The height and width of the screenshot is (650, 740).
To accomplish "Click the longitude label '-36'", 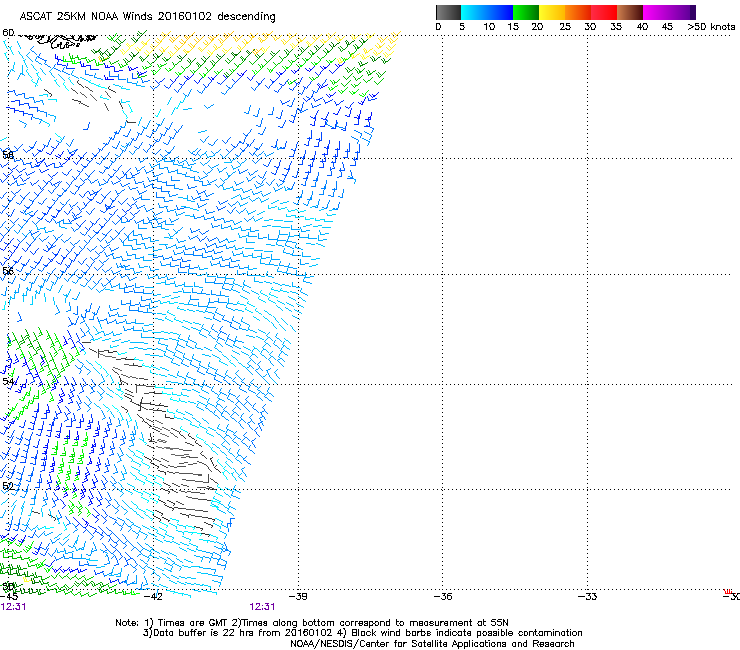I will [442, 597].
